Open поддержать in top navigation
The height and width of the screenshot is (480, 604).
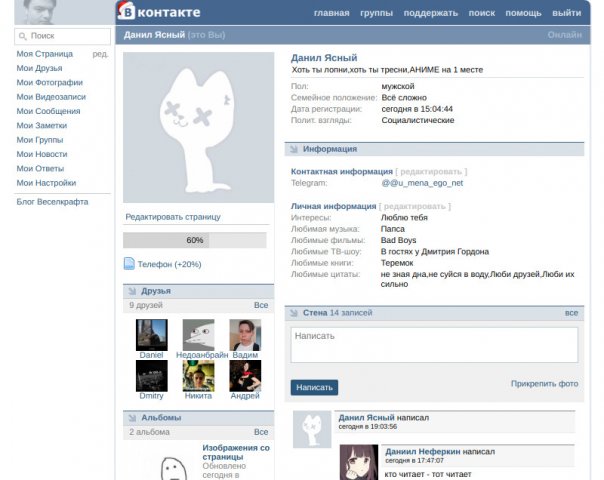pos(431,13)
